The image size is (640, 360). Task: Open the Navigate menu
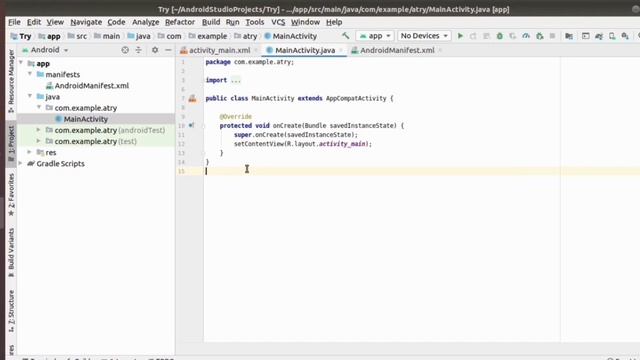click(86, 22)
